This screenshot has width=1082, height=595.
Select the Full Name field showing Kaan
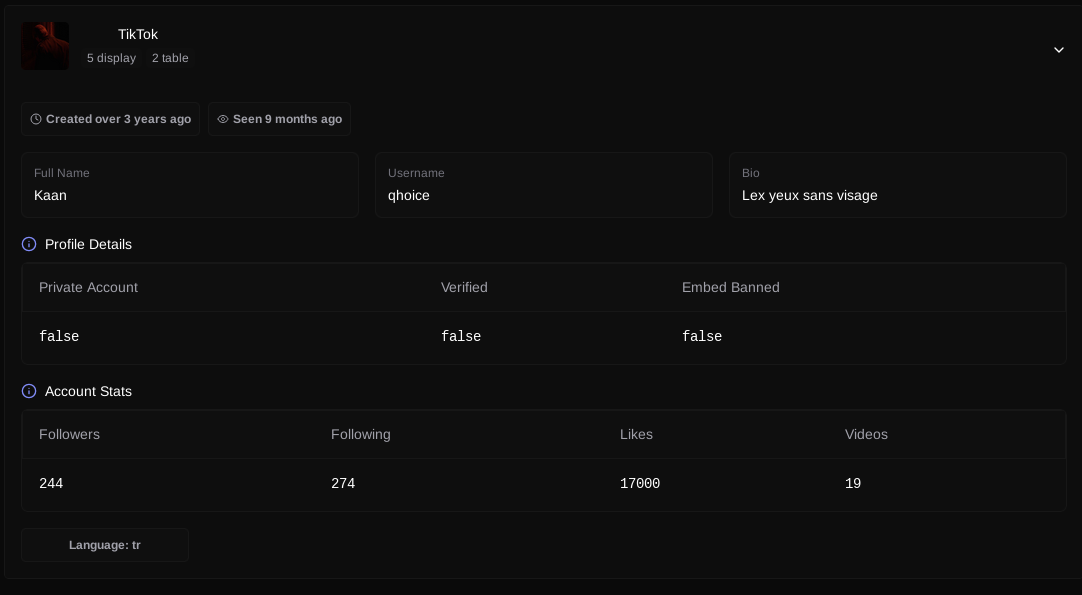coord(190,185)
